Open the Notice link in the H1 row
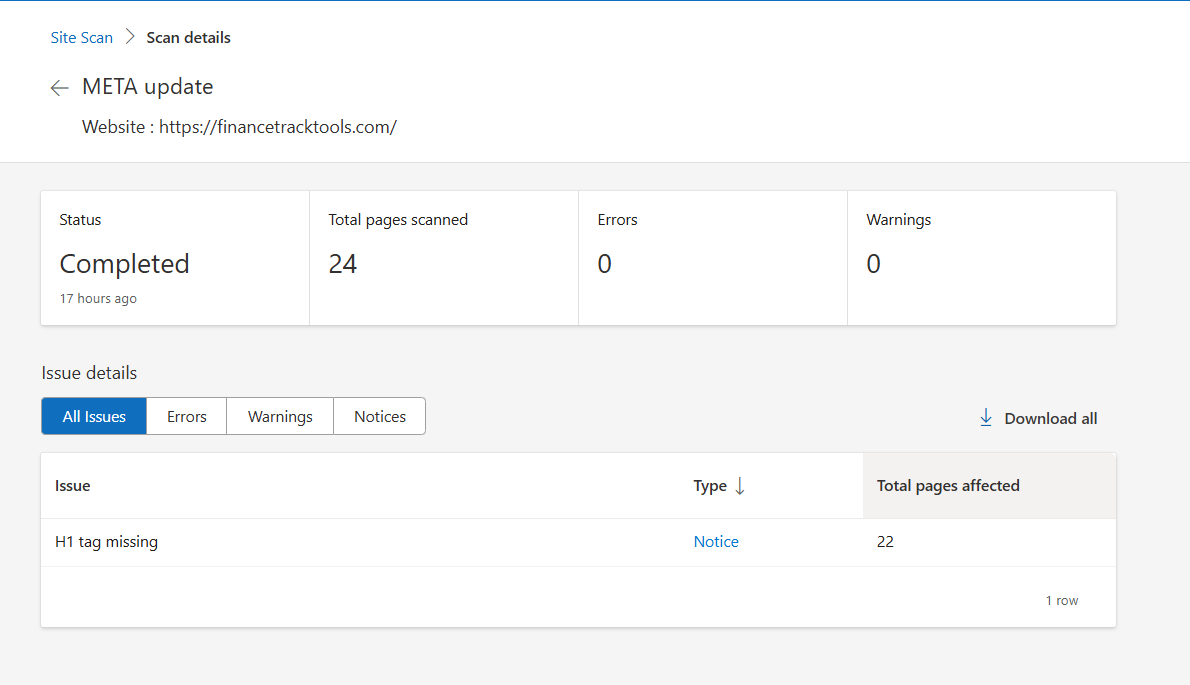 [716, 542]
